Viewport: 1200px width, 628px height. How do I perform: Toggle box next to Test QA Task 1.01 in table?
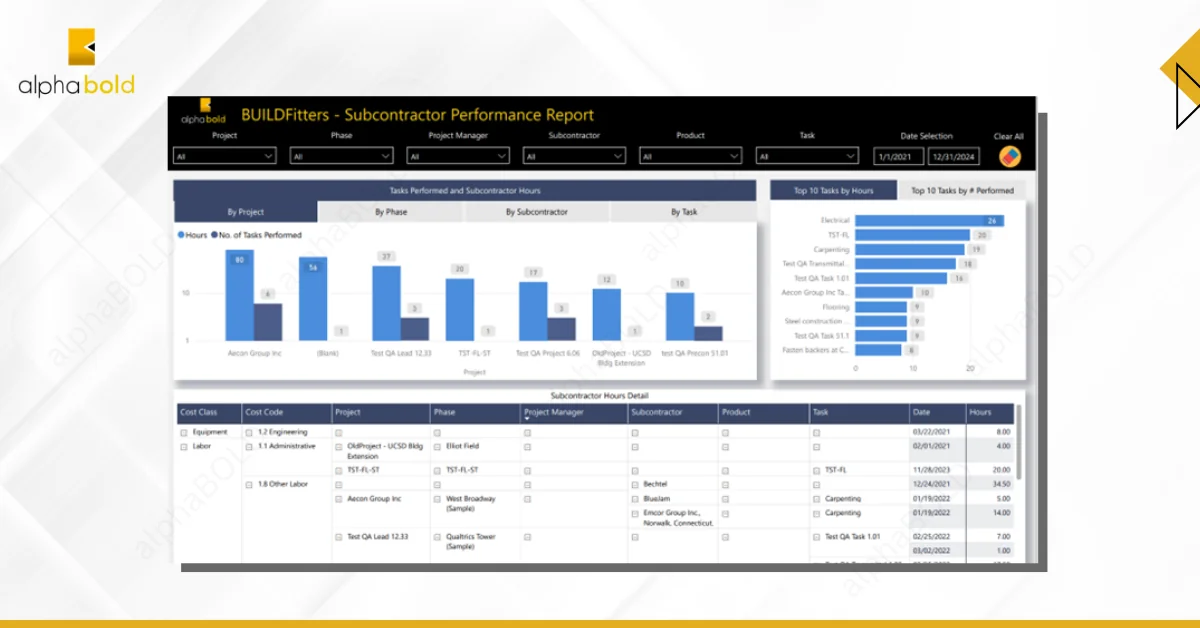[817, 537]
